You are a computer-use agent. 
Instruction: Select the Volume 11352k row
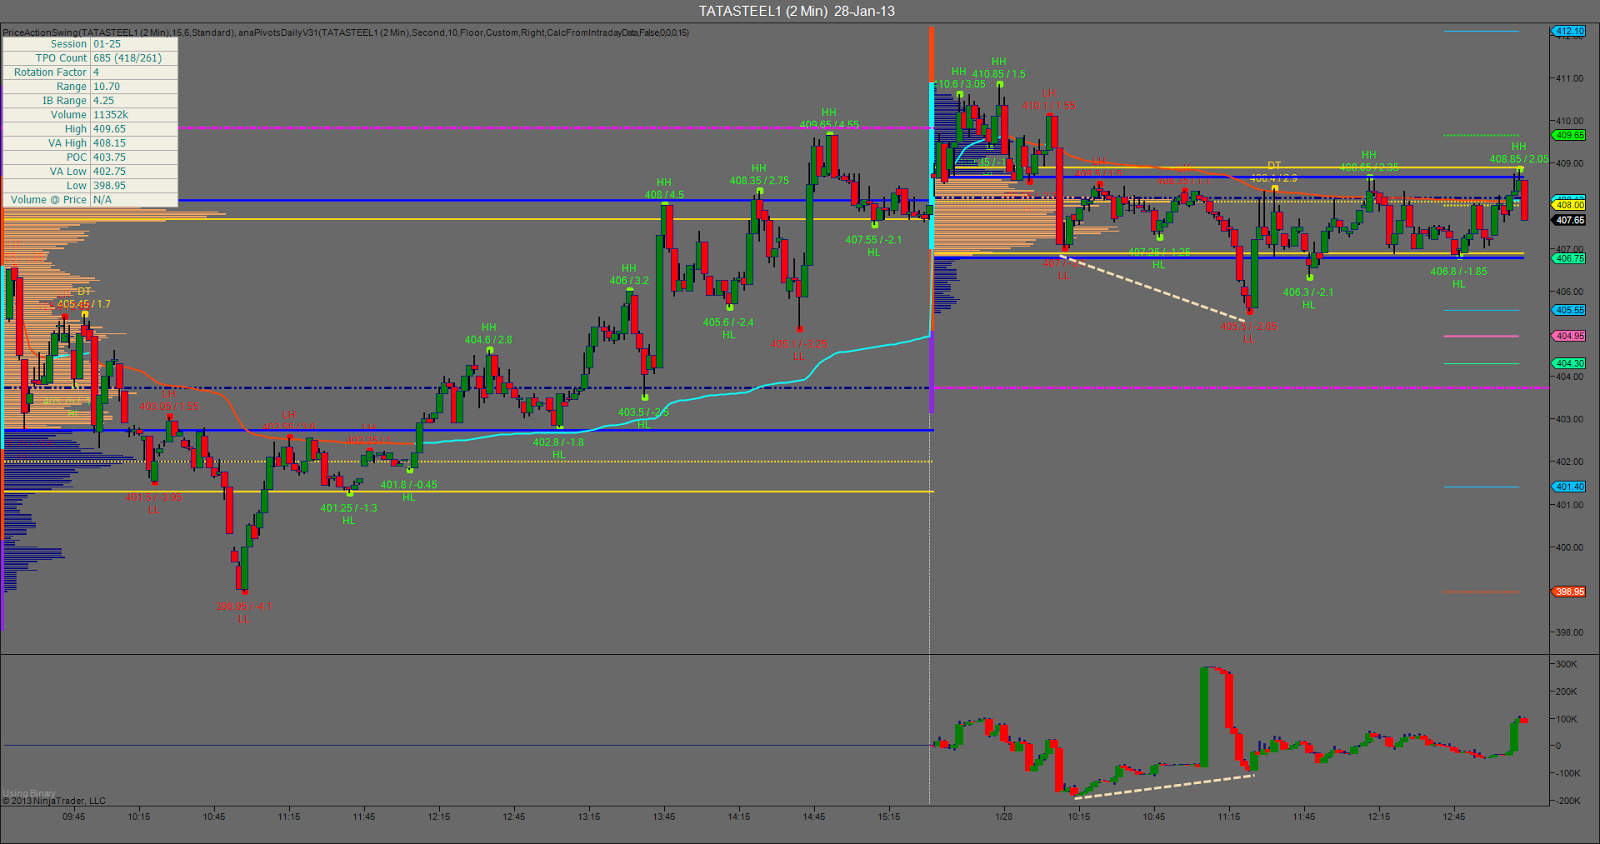(90, 114)
